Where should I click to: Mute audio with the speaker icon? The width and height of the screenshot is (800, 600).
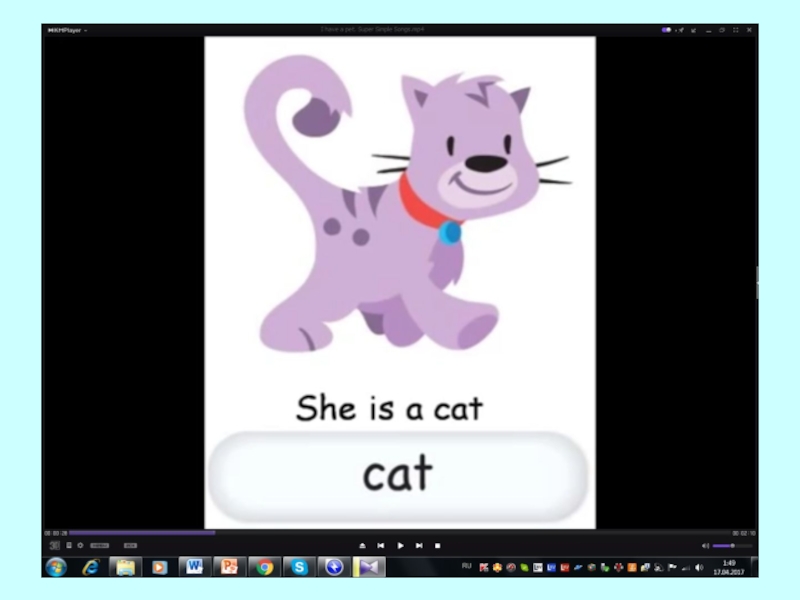pos(705,546)
